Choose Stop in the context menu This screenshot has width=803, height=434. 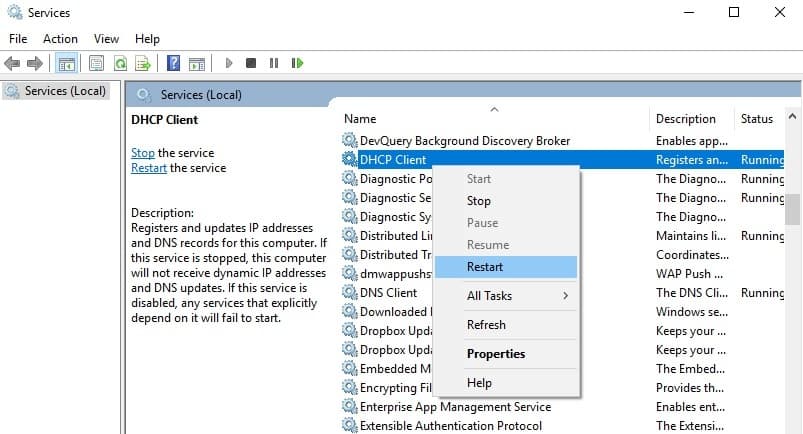(x=506, y=201)
